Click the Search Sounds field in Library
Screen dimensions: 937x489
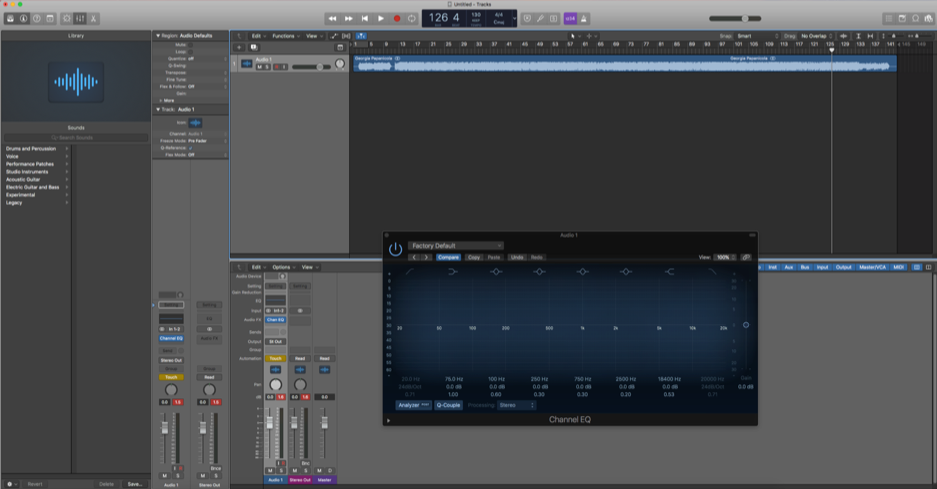(76, 137)
